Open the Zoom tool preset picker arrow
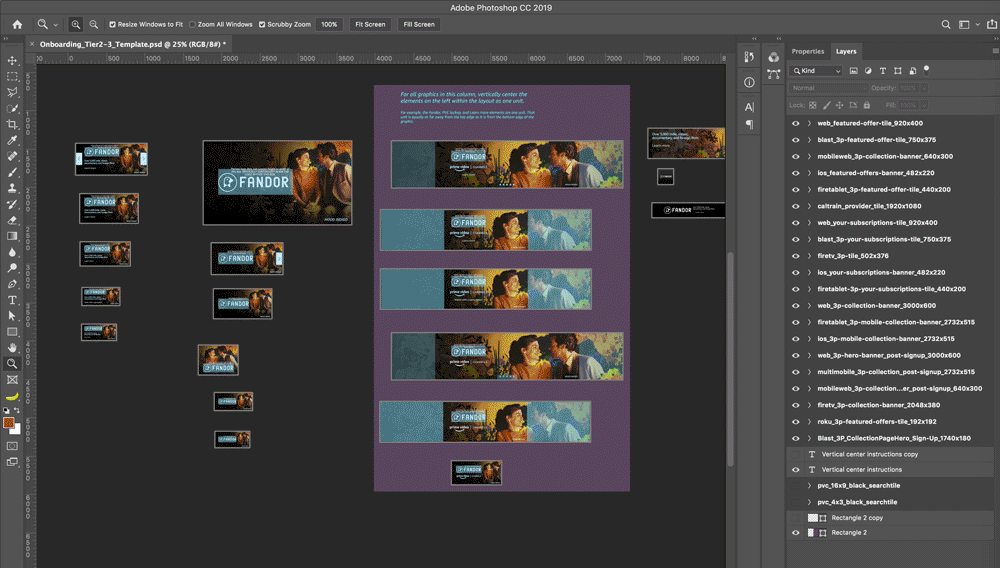The height and width of the screenshot is (568, 1000). tap(55, 25)
